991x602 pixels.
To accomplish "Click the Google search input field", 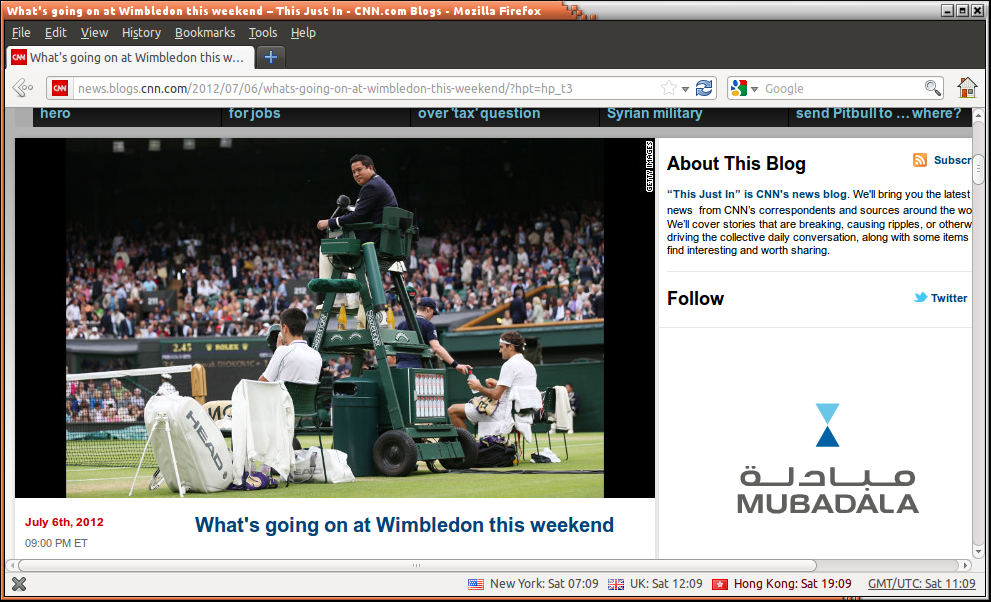I will coord(840,88).
